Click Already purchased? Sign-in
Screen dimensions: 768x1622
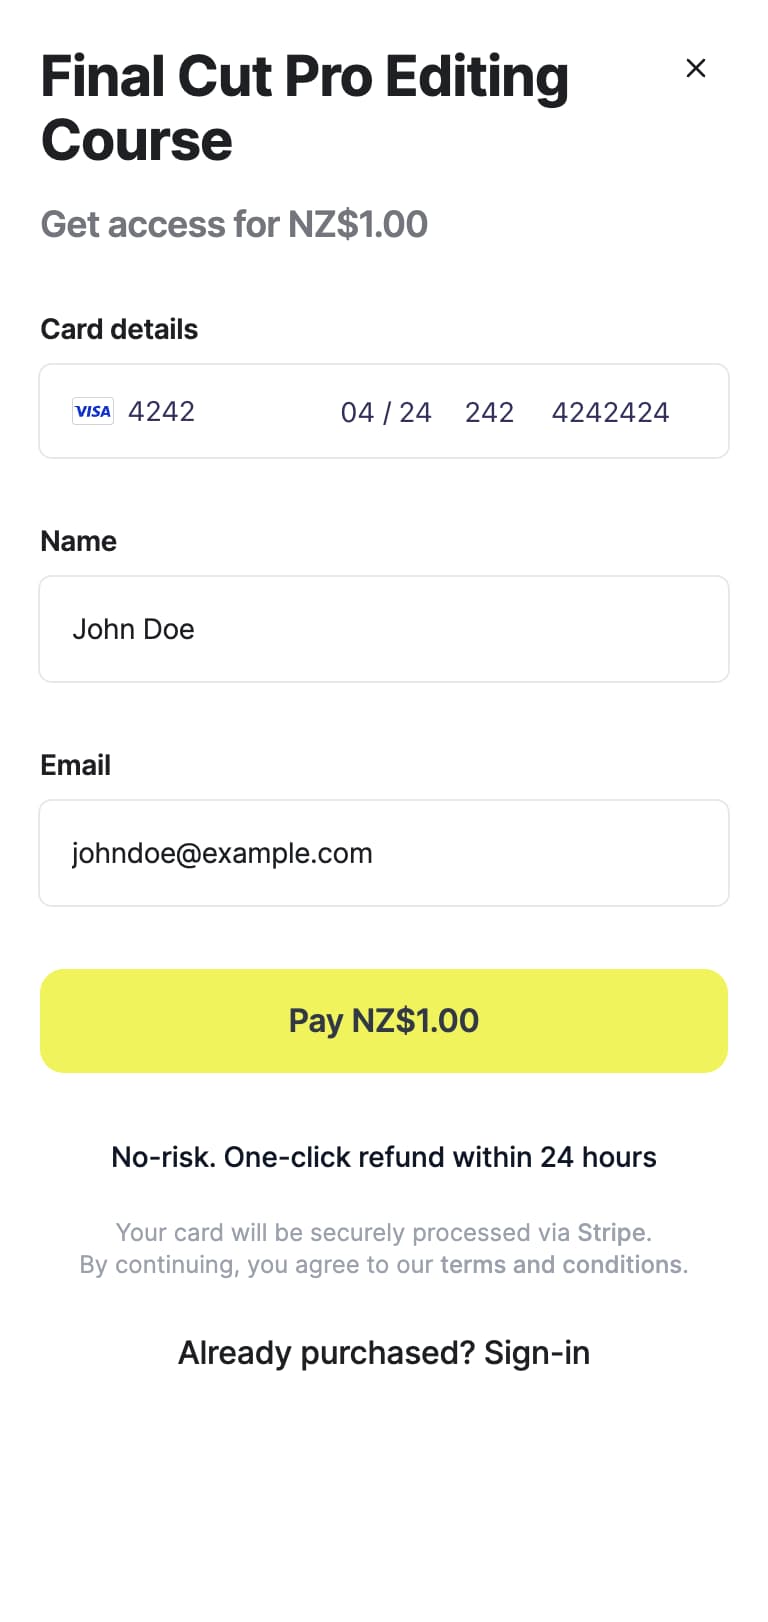pos(384,1353)
